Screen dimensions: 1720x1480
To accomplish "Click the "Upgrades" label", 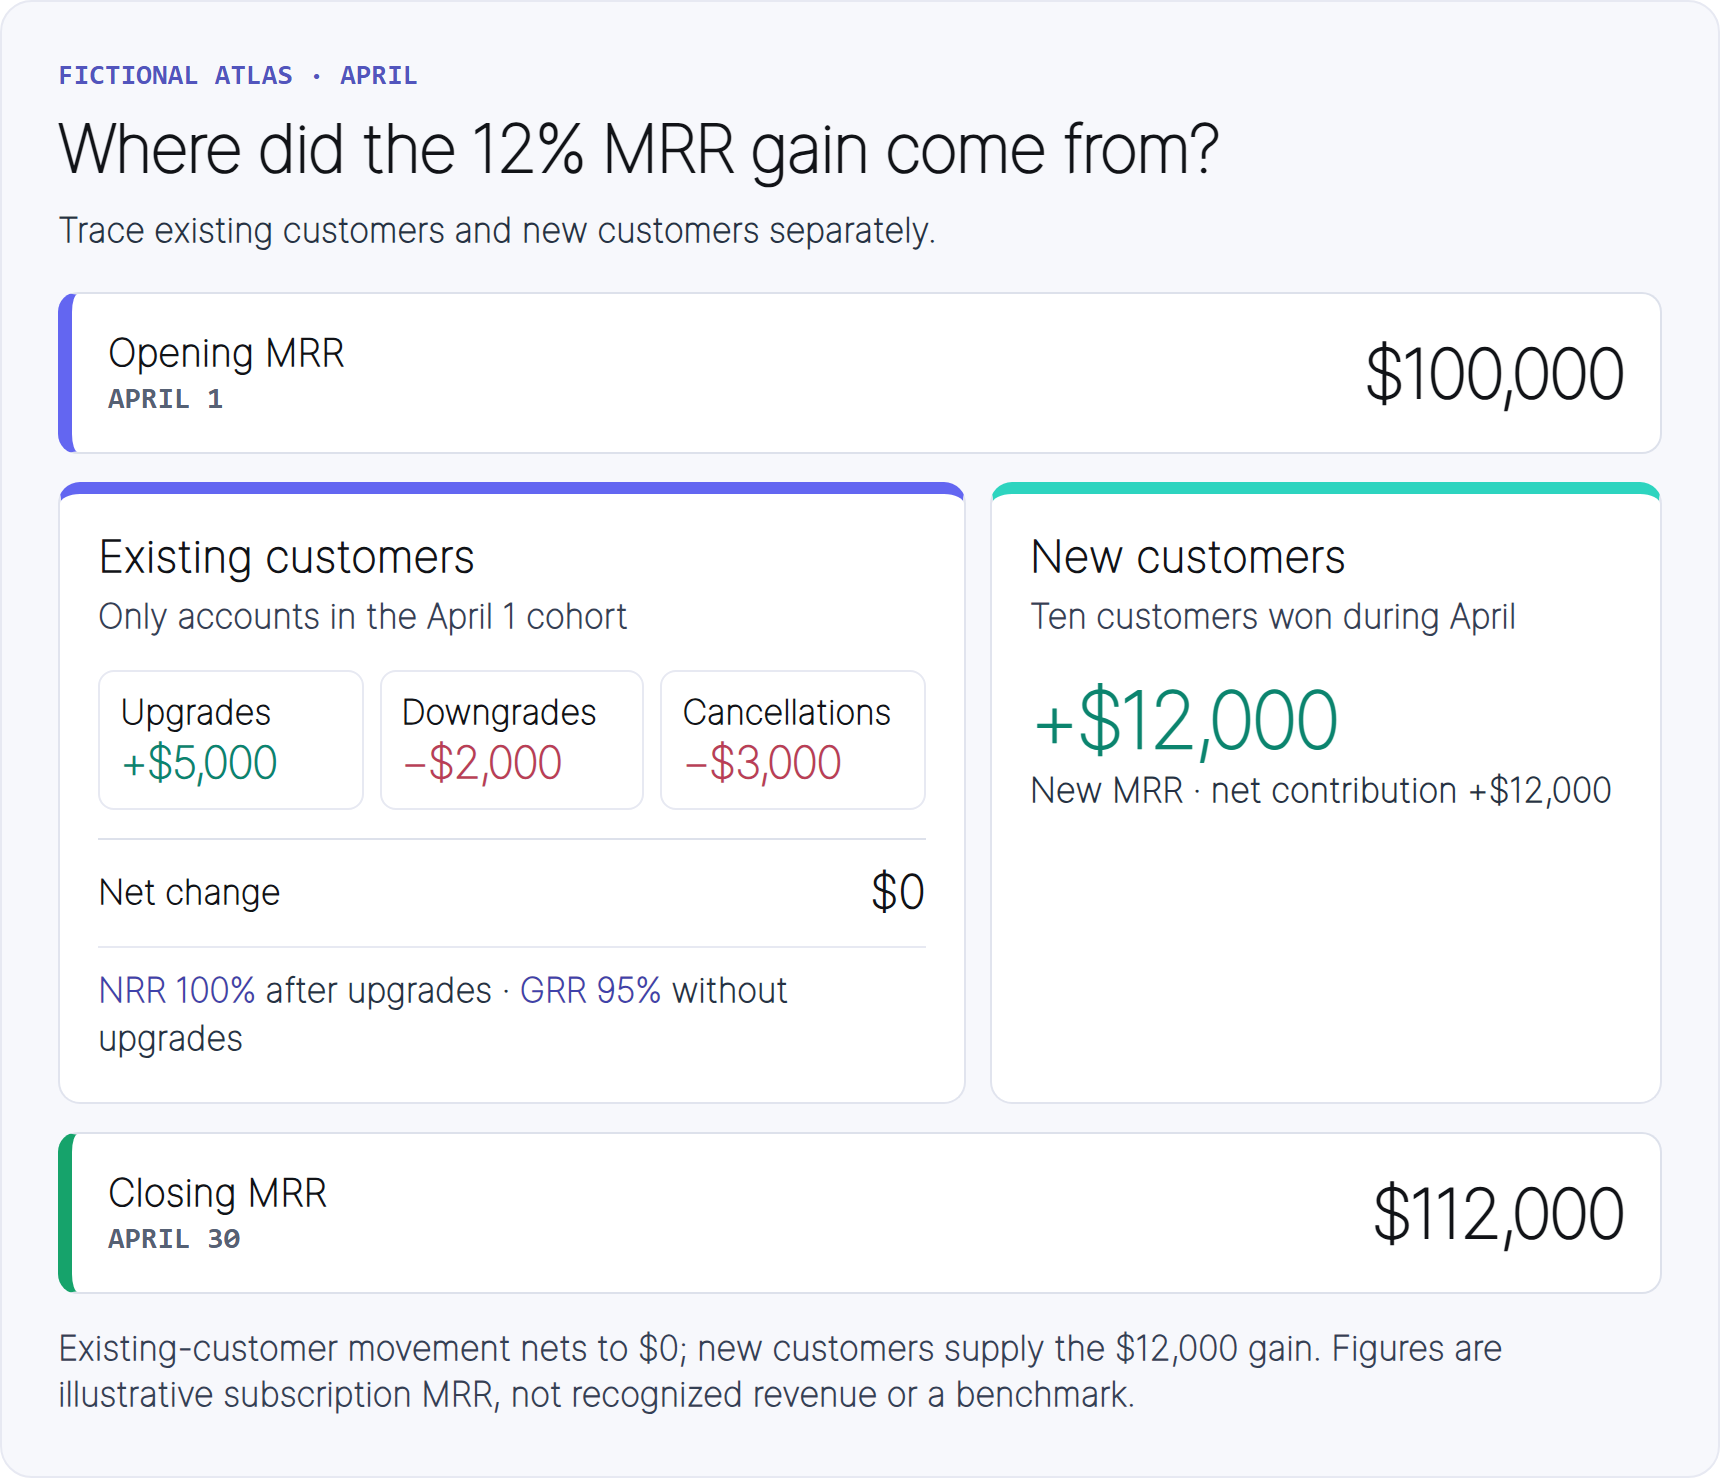I will coord(196,712).
